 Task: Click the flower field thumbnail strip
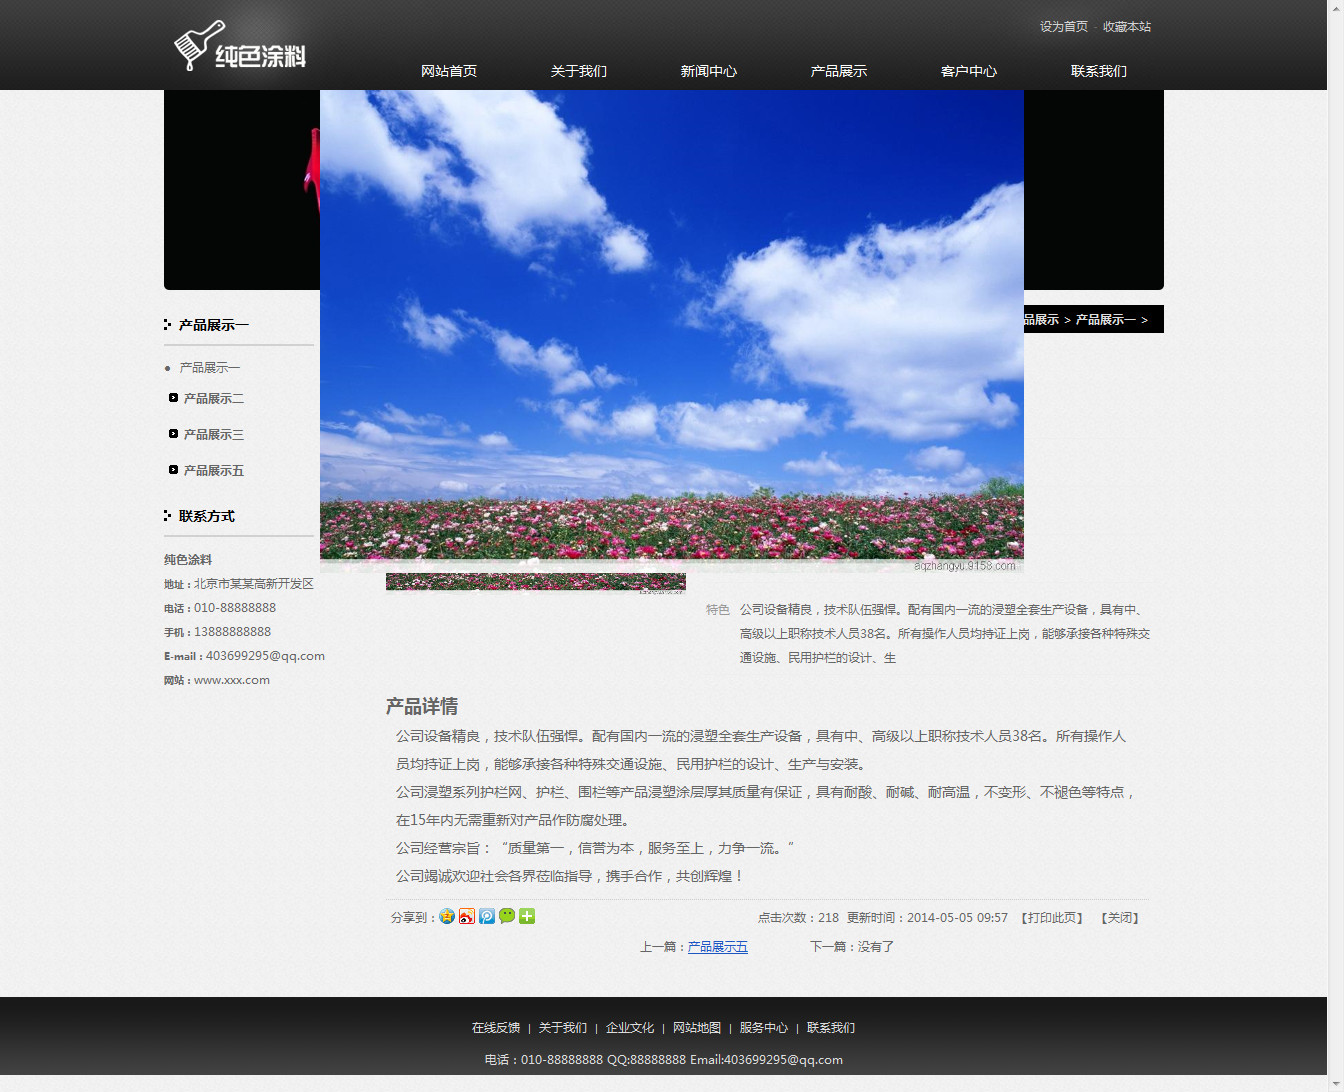pyautogui.click(x=536, y=582)
